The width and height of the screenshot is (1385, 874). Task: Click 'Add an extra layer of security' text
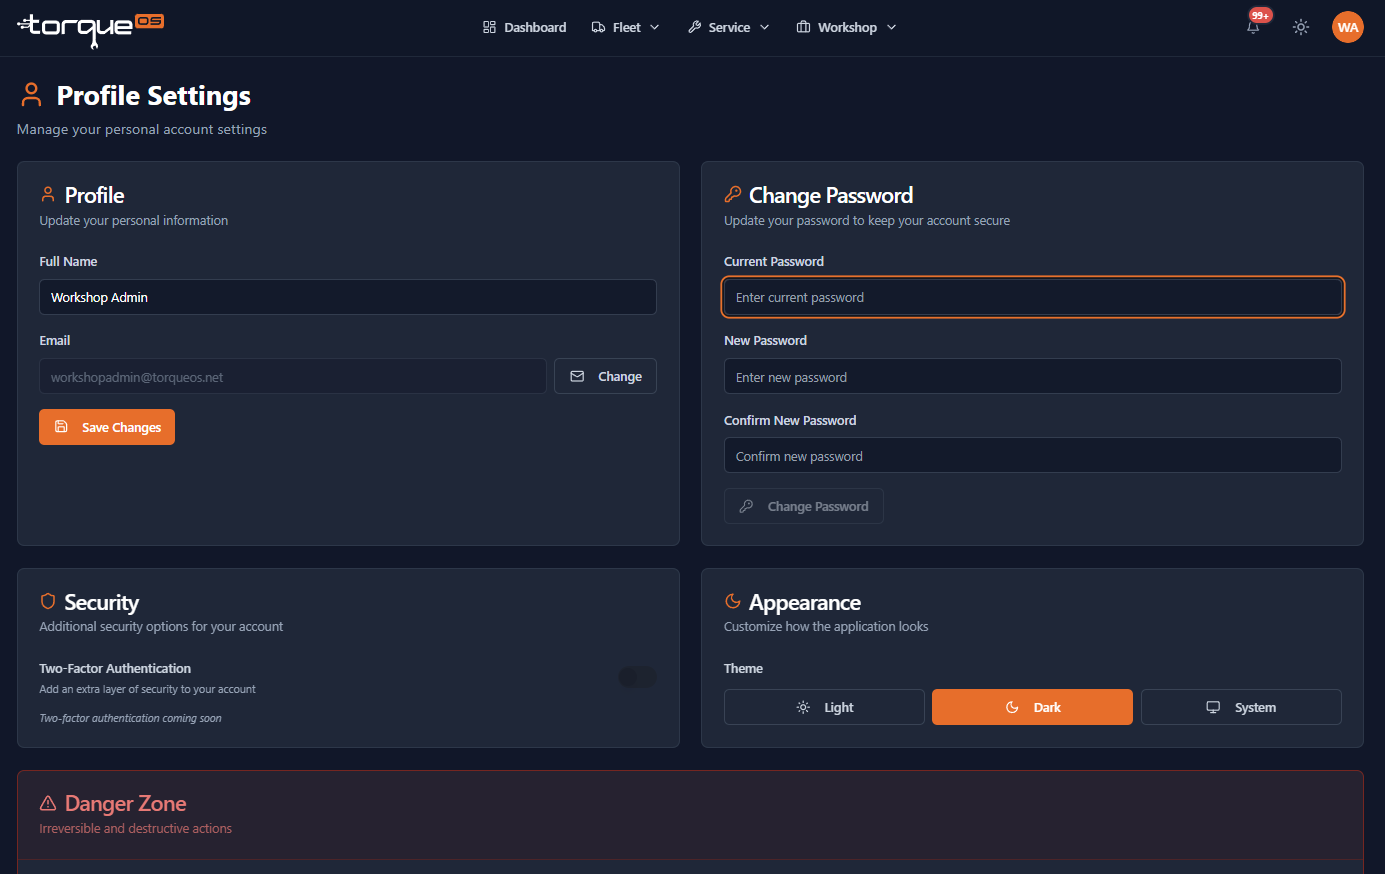coord(147,689)
